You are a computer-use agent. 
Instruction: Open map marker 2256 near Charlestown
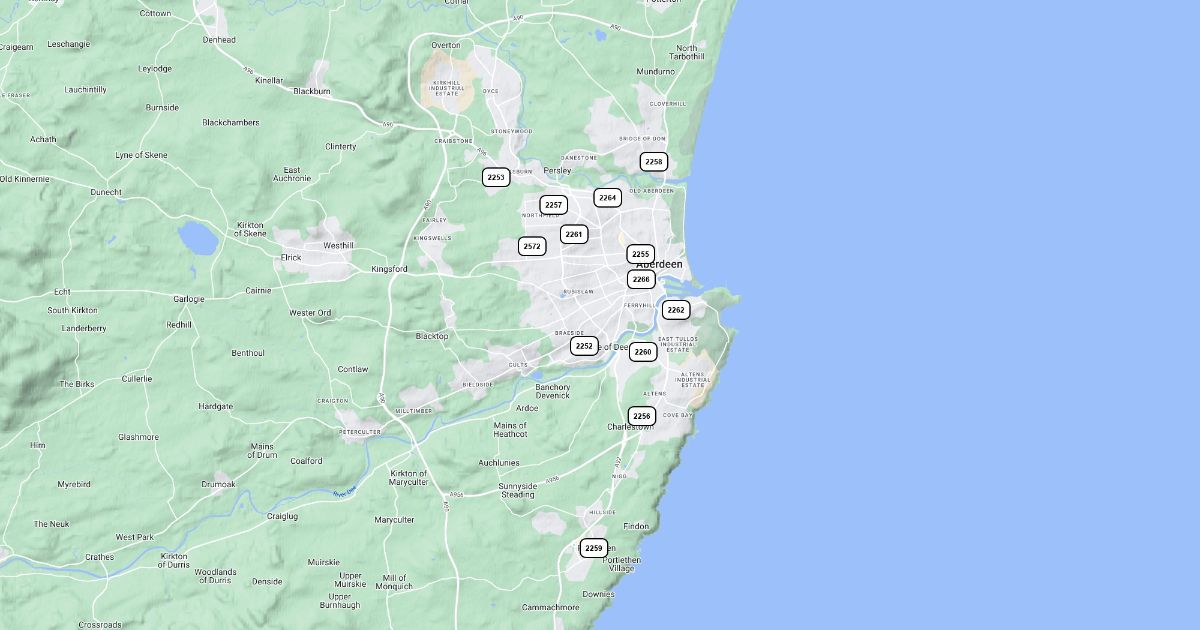(642, 417)
